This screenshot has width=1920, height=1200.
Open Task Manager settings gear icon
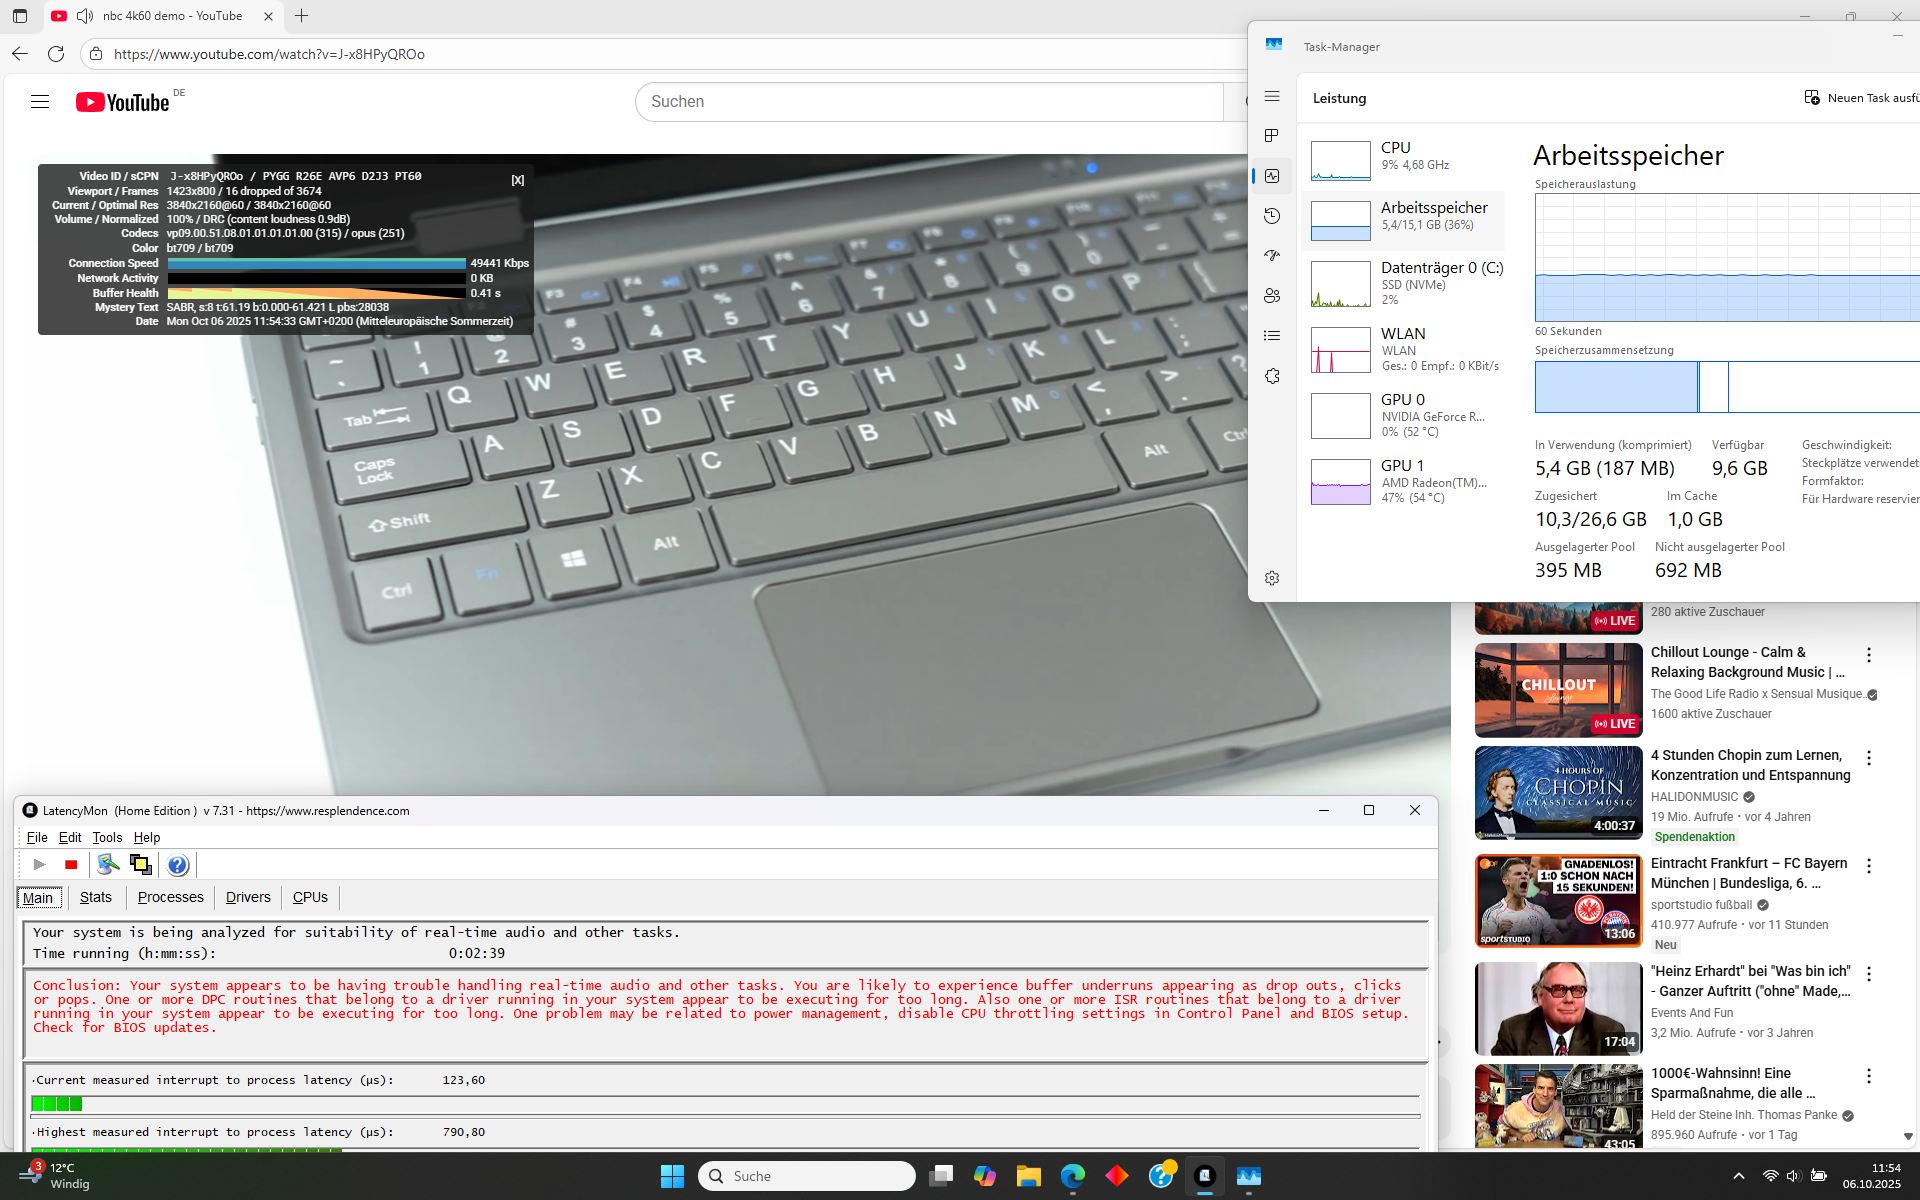[x=1272, y=578]
